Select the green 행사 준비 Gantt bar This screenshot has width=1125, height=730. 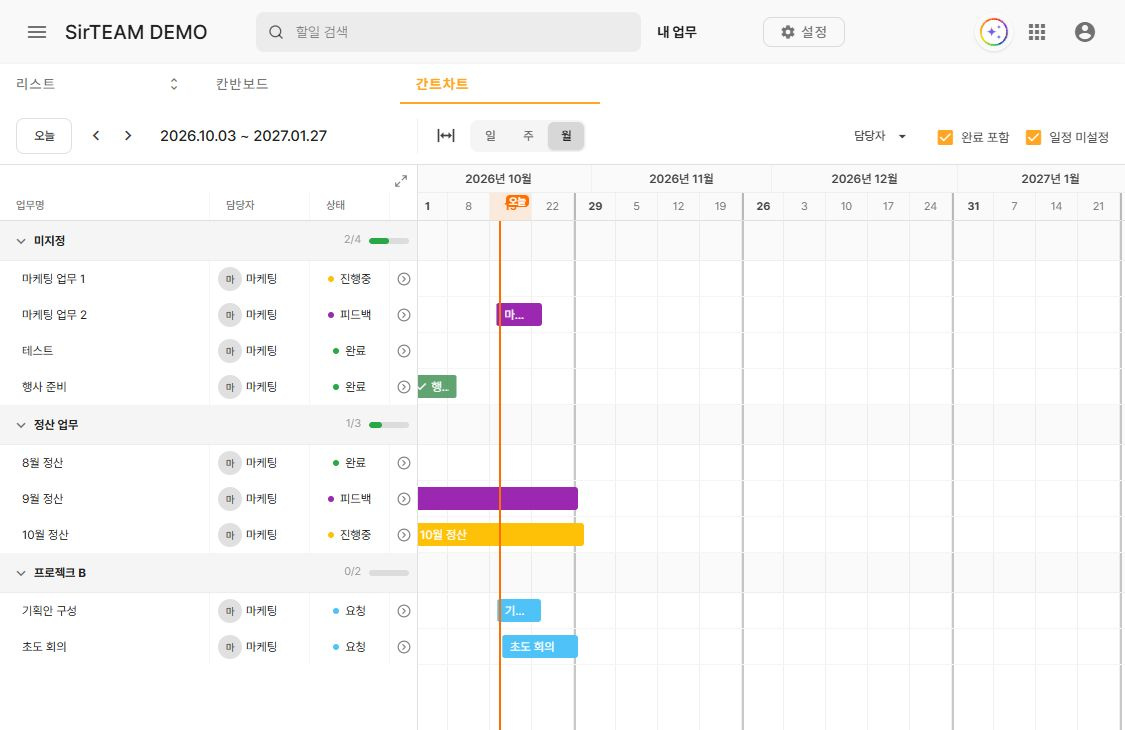coord(437,387)
